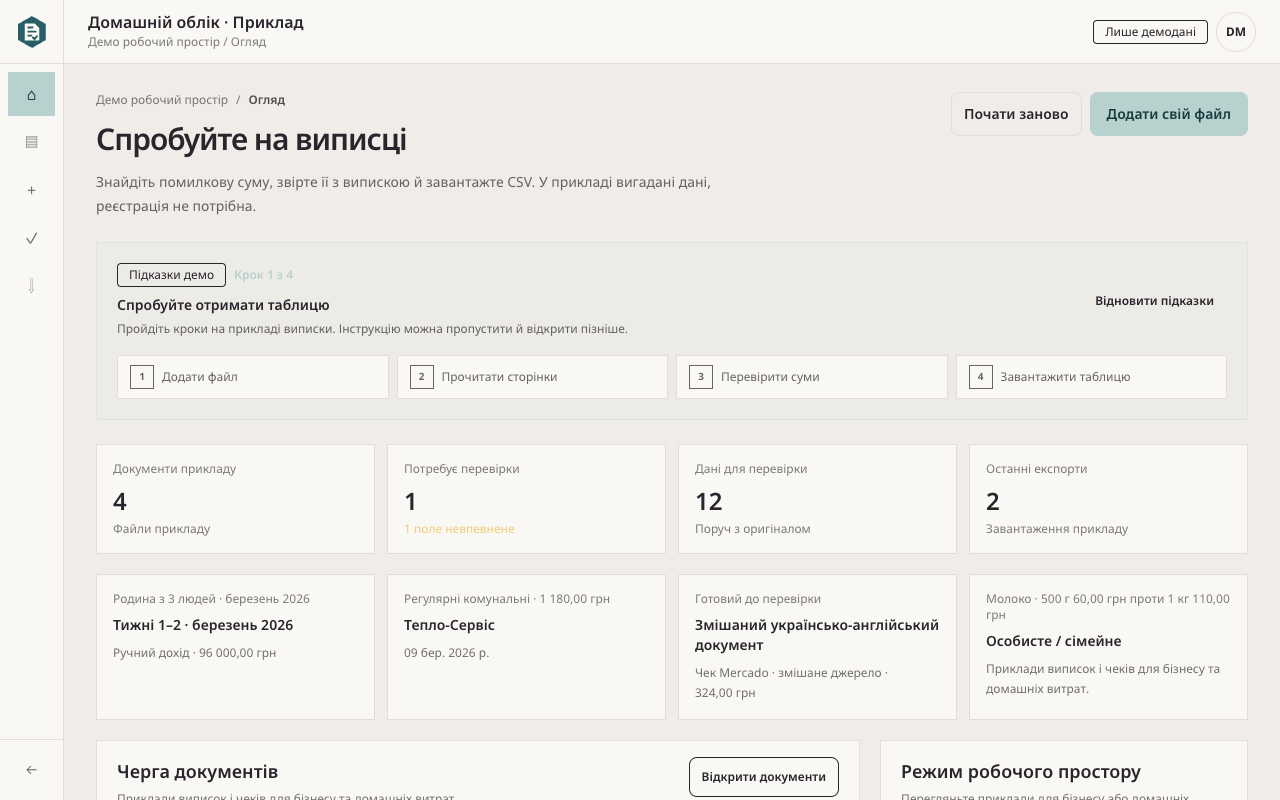
Task: Click the "Почати заново" button
Action: [x=1016, y=114]
